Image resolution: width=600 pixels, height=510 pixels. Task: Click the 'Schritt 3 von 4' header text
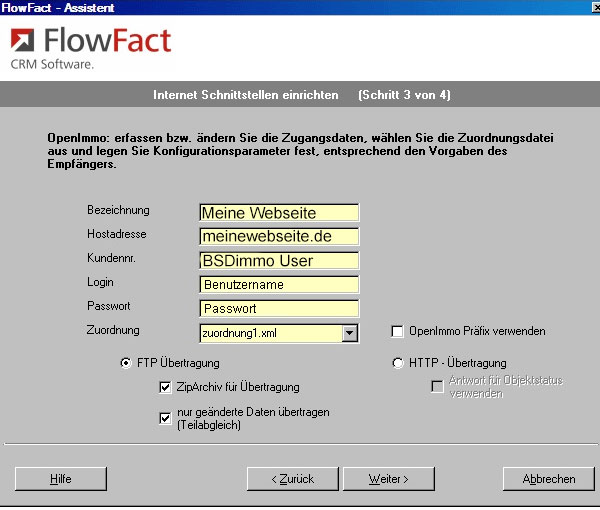pyautogui.click(x=404, y=95)
